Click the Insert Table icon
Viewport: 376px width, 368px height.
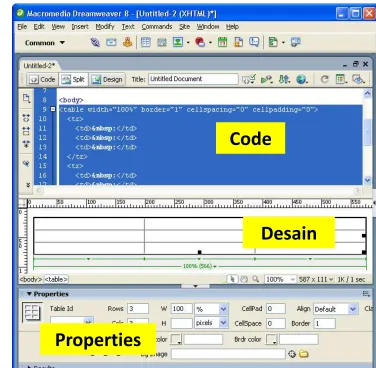(146, 42)
